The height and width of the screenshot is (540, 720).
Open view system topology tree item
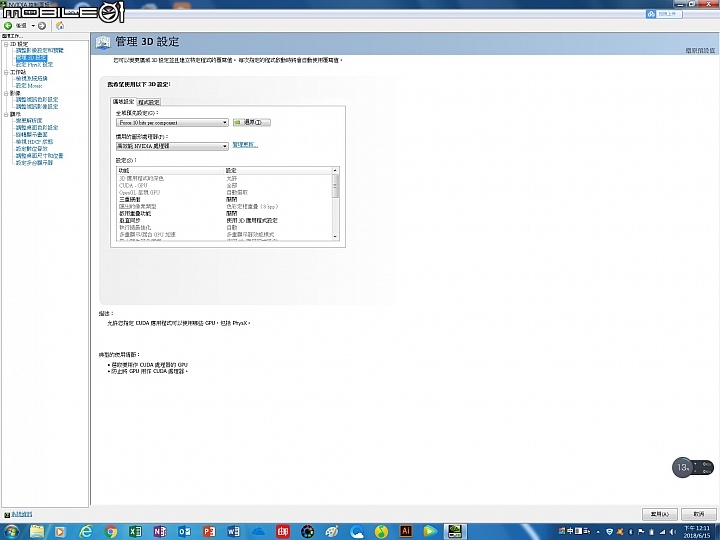click(31, 79)
